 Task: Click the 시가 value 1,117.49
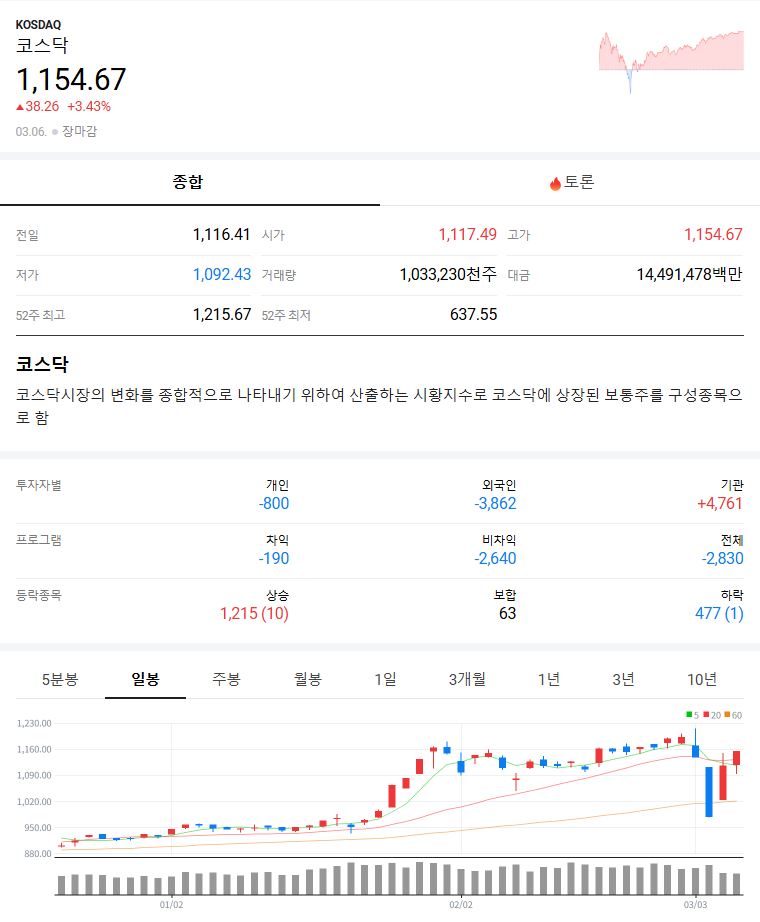pyautogui.click(x=468, y=235)
